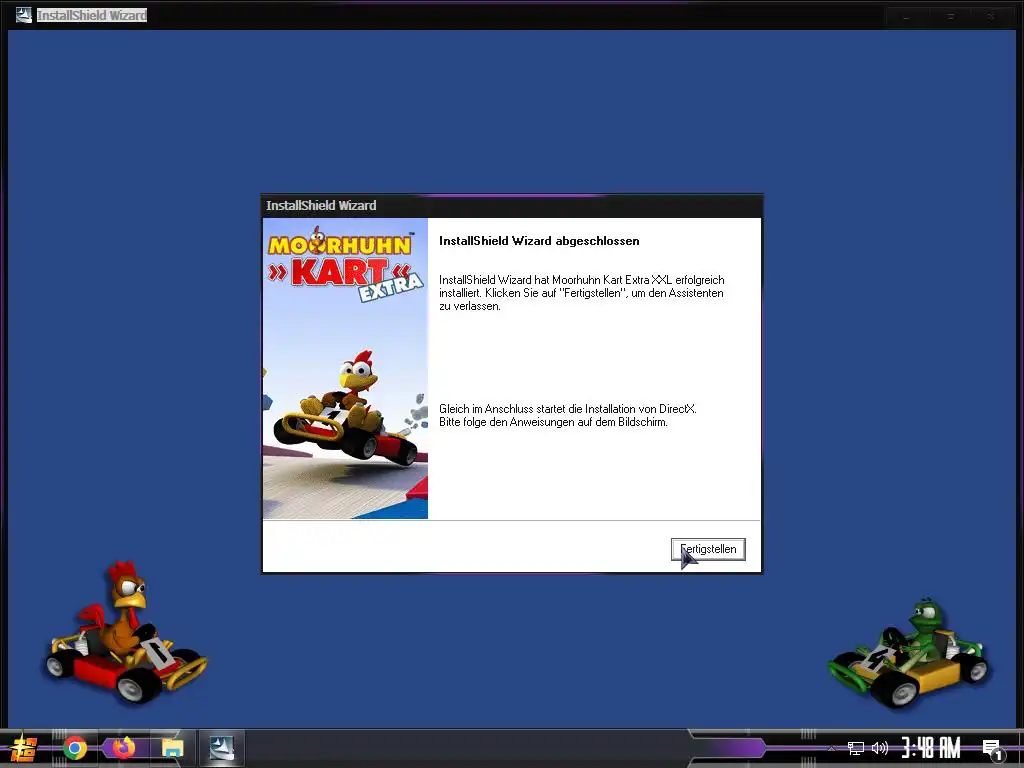Open the notification center with 1 alert
This screenshot has height=768, width=1024.
[x=991, y=749]
